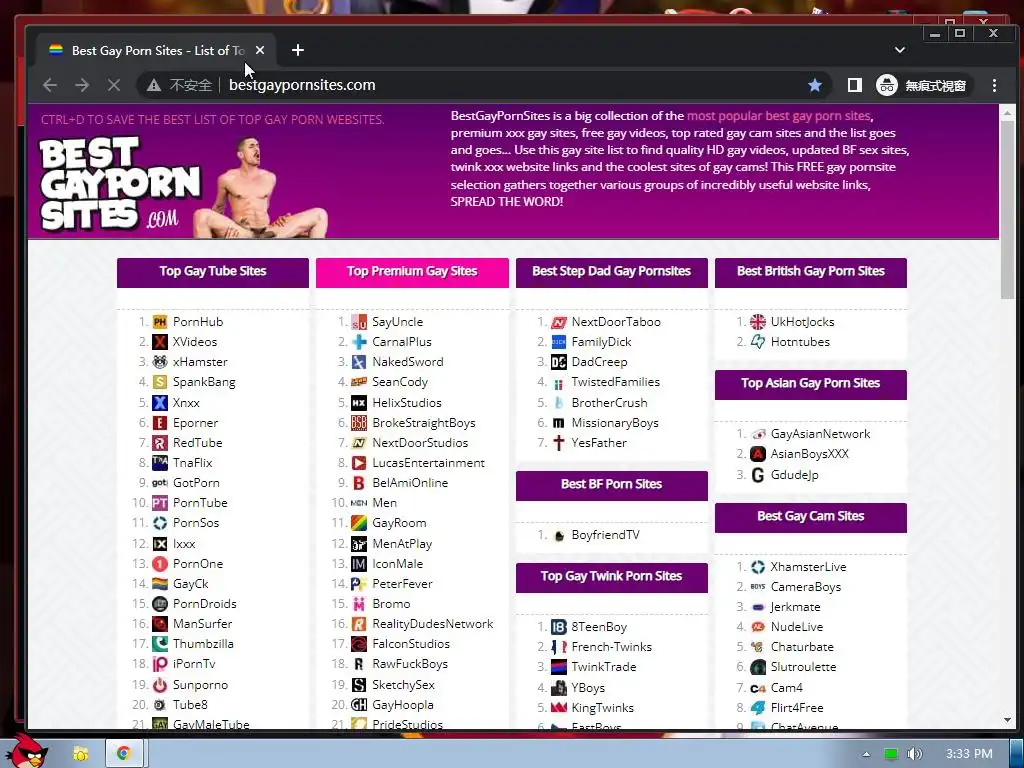Open the GotPorn link
The image size is (1024, 768).
click(x=196, y=483)
